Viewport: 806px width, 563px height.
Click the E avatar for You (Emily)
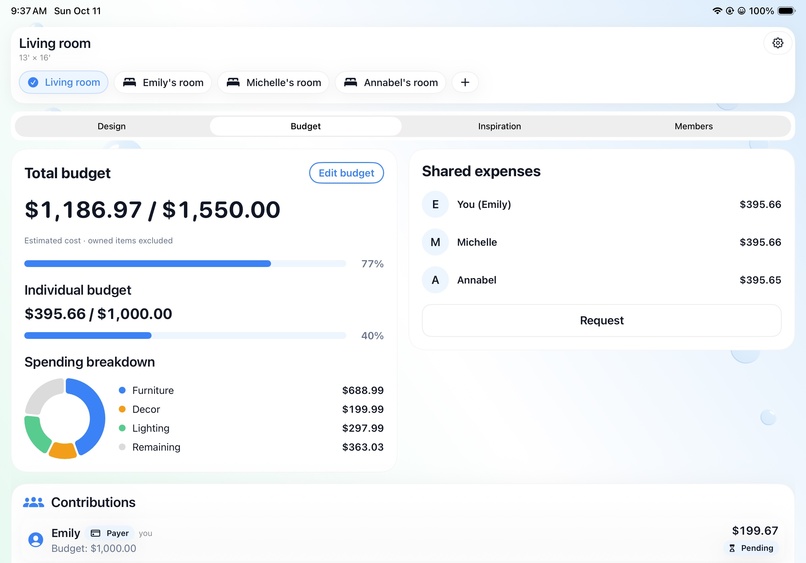(435, 205)
